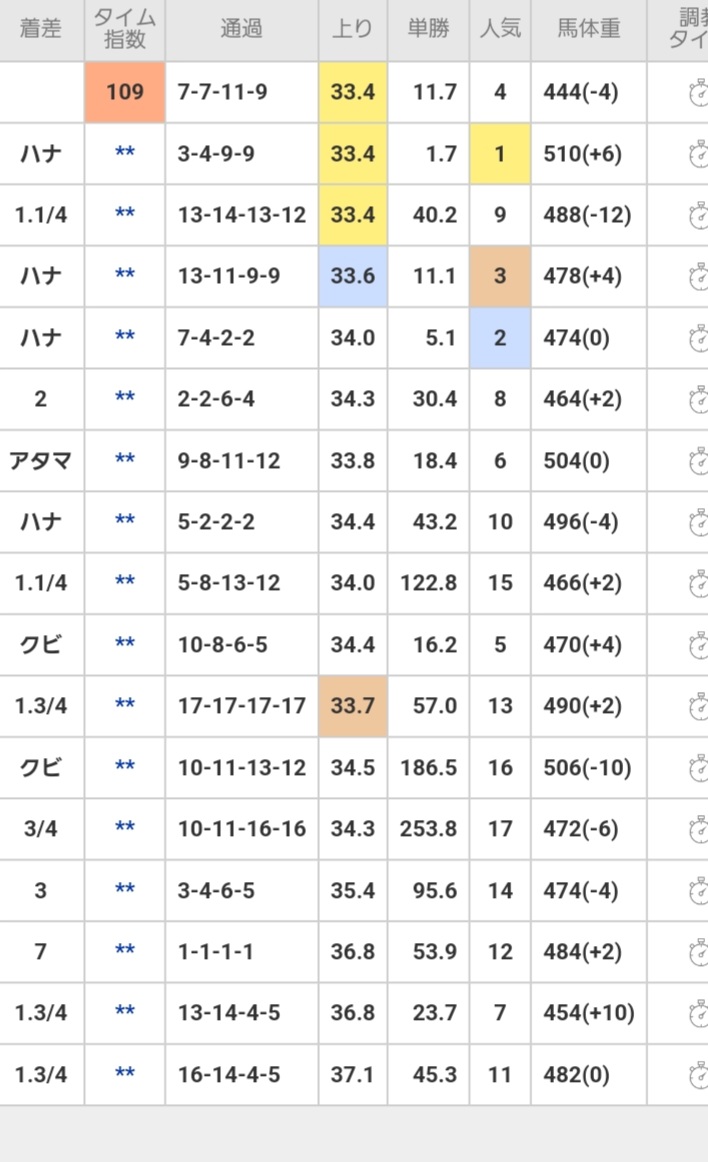Sort by the 上り column header
This screenshot has width=708, height=1162.
point(352,30)
